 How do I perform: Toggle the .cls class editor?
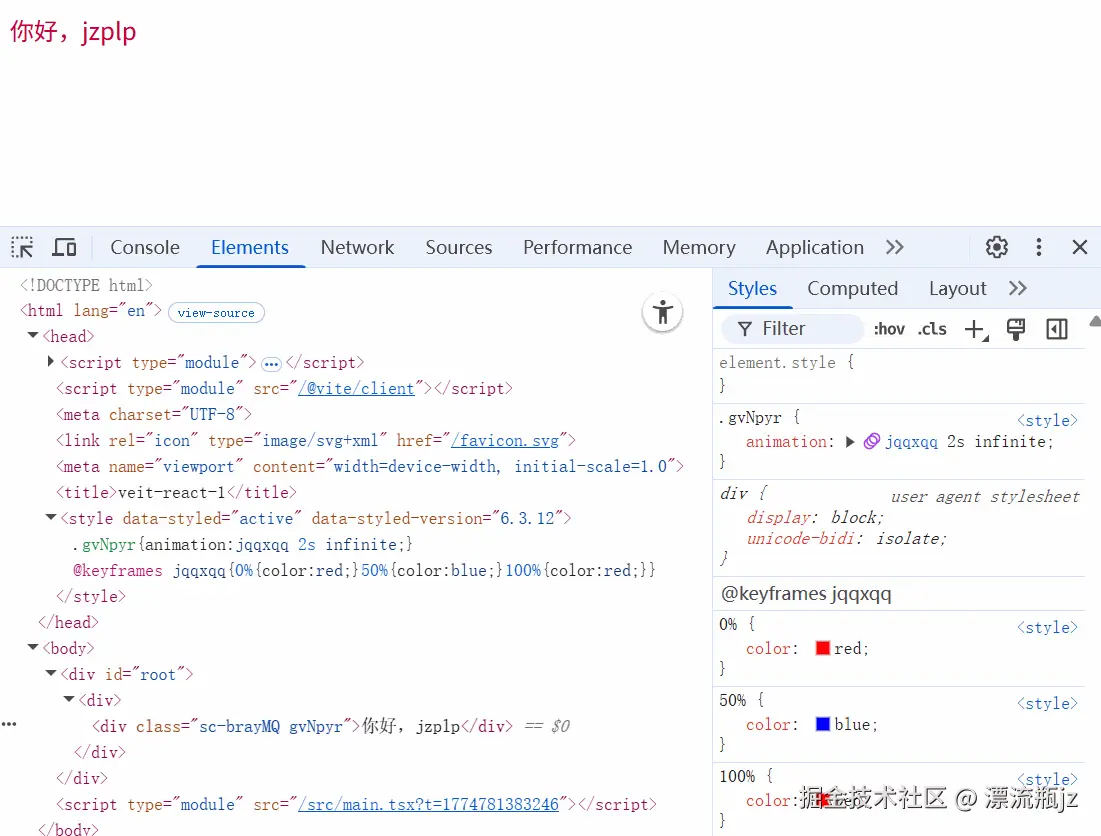pyautogui.click(x=932, y=328)
